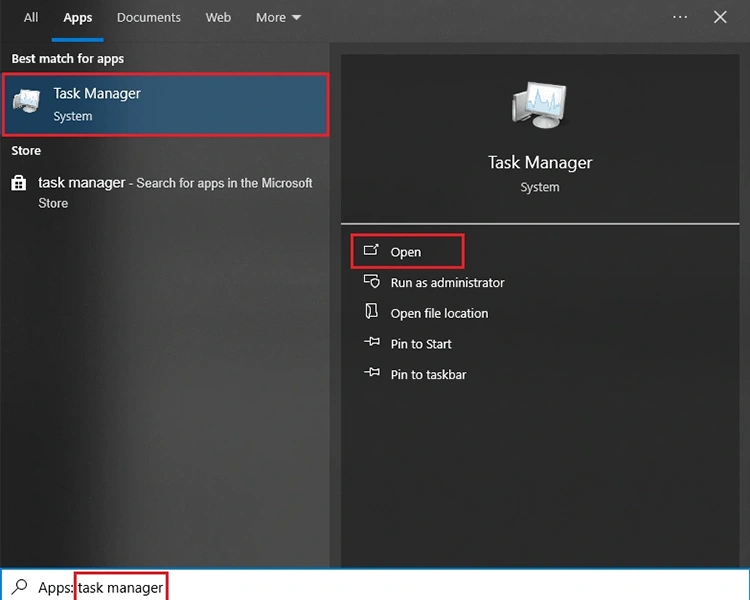Click the large Task Manager preview icon
Screen dimensions: 750x600
[x=540, y=105]
